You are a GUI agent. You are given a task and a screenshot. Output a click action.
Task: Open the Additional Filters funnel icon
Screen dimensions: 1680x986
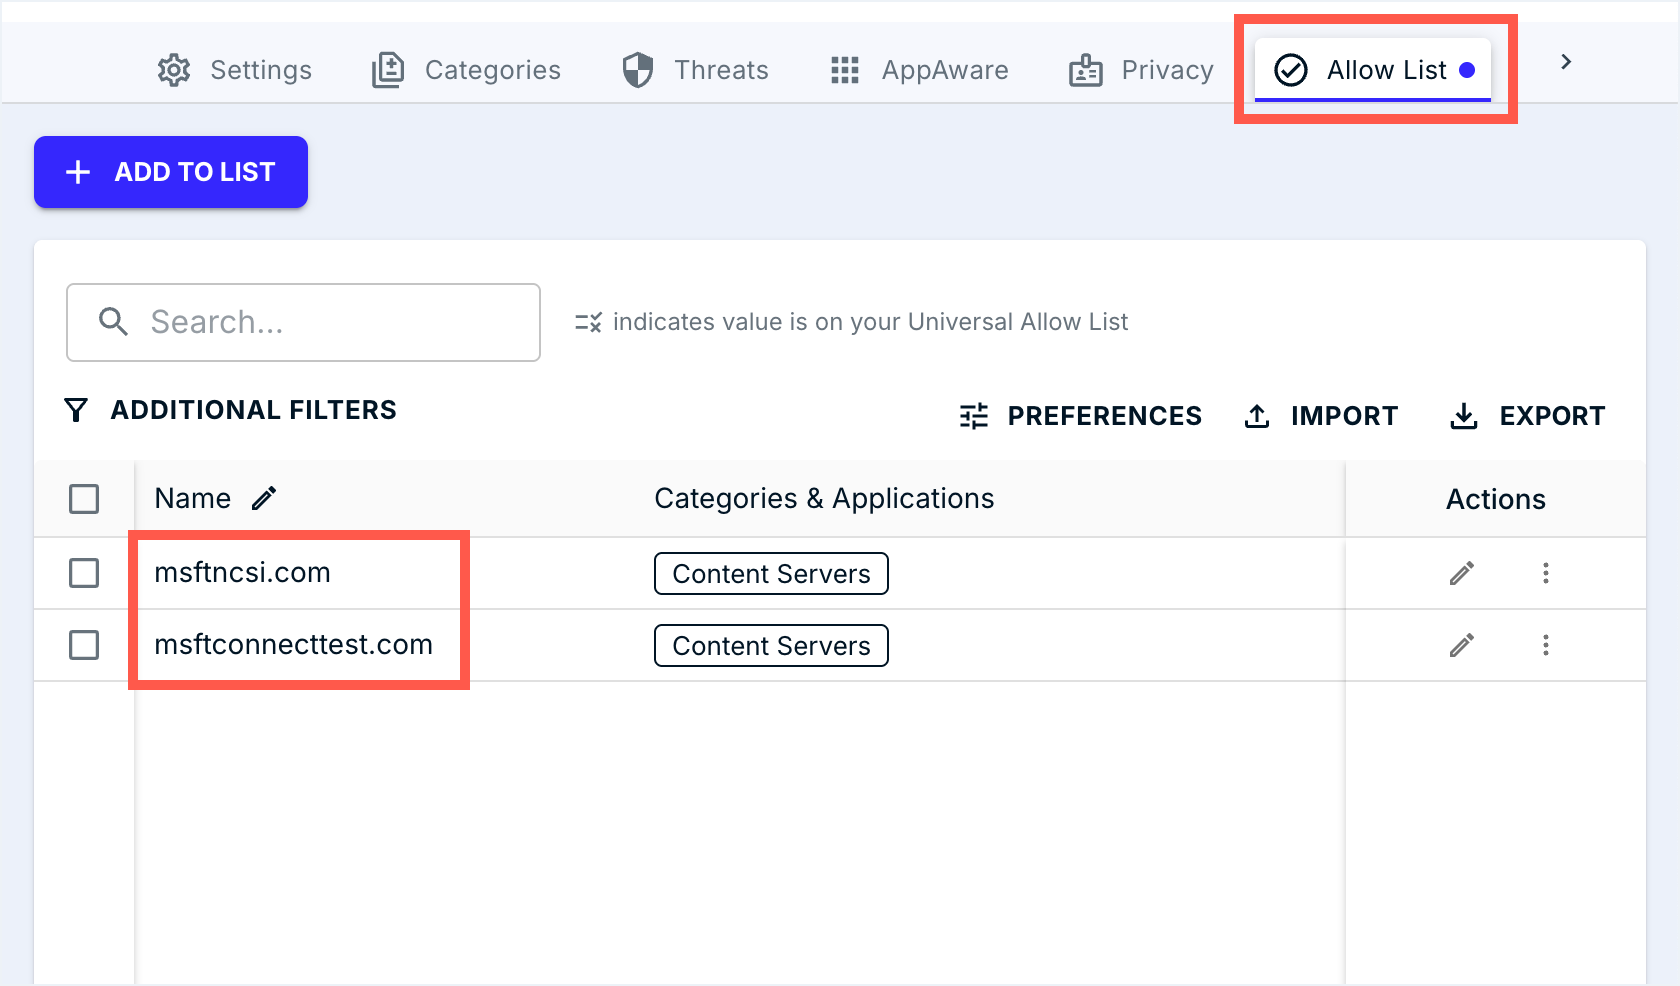click(x=76, y=410)
